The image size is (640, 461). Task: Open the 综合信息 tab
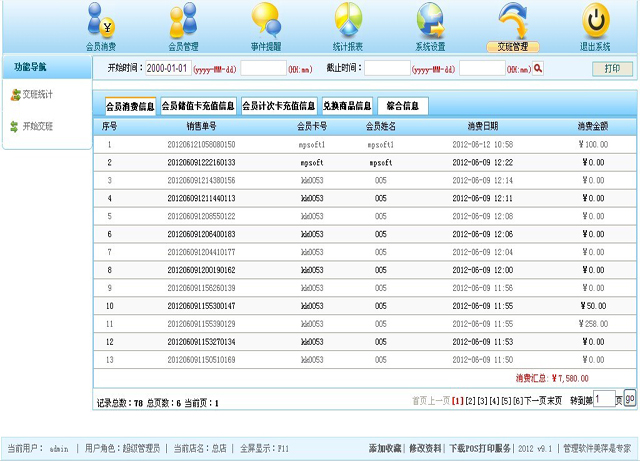(402, 106)
